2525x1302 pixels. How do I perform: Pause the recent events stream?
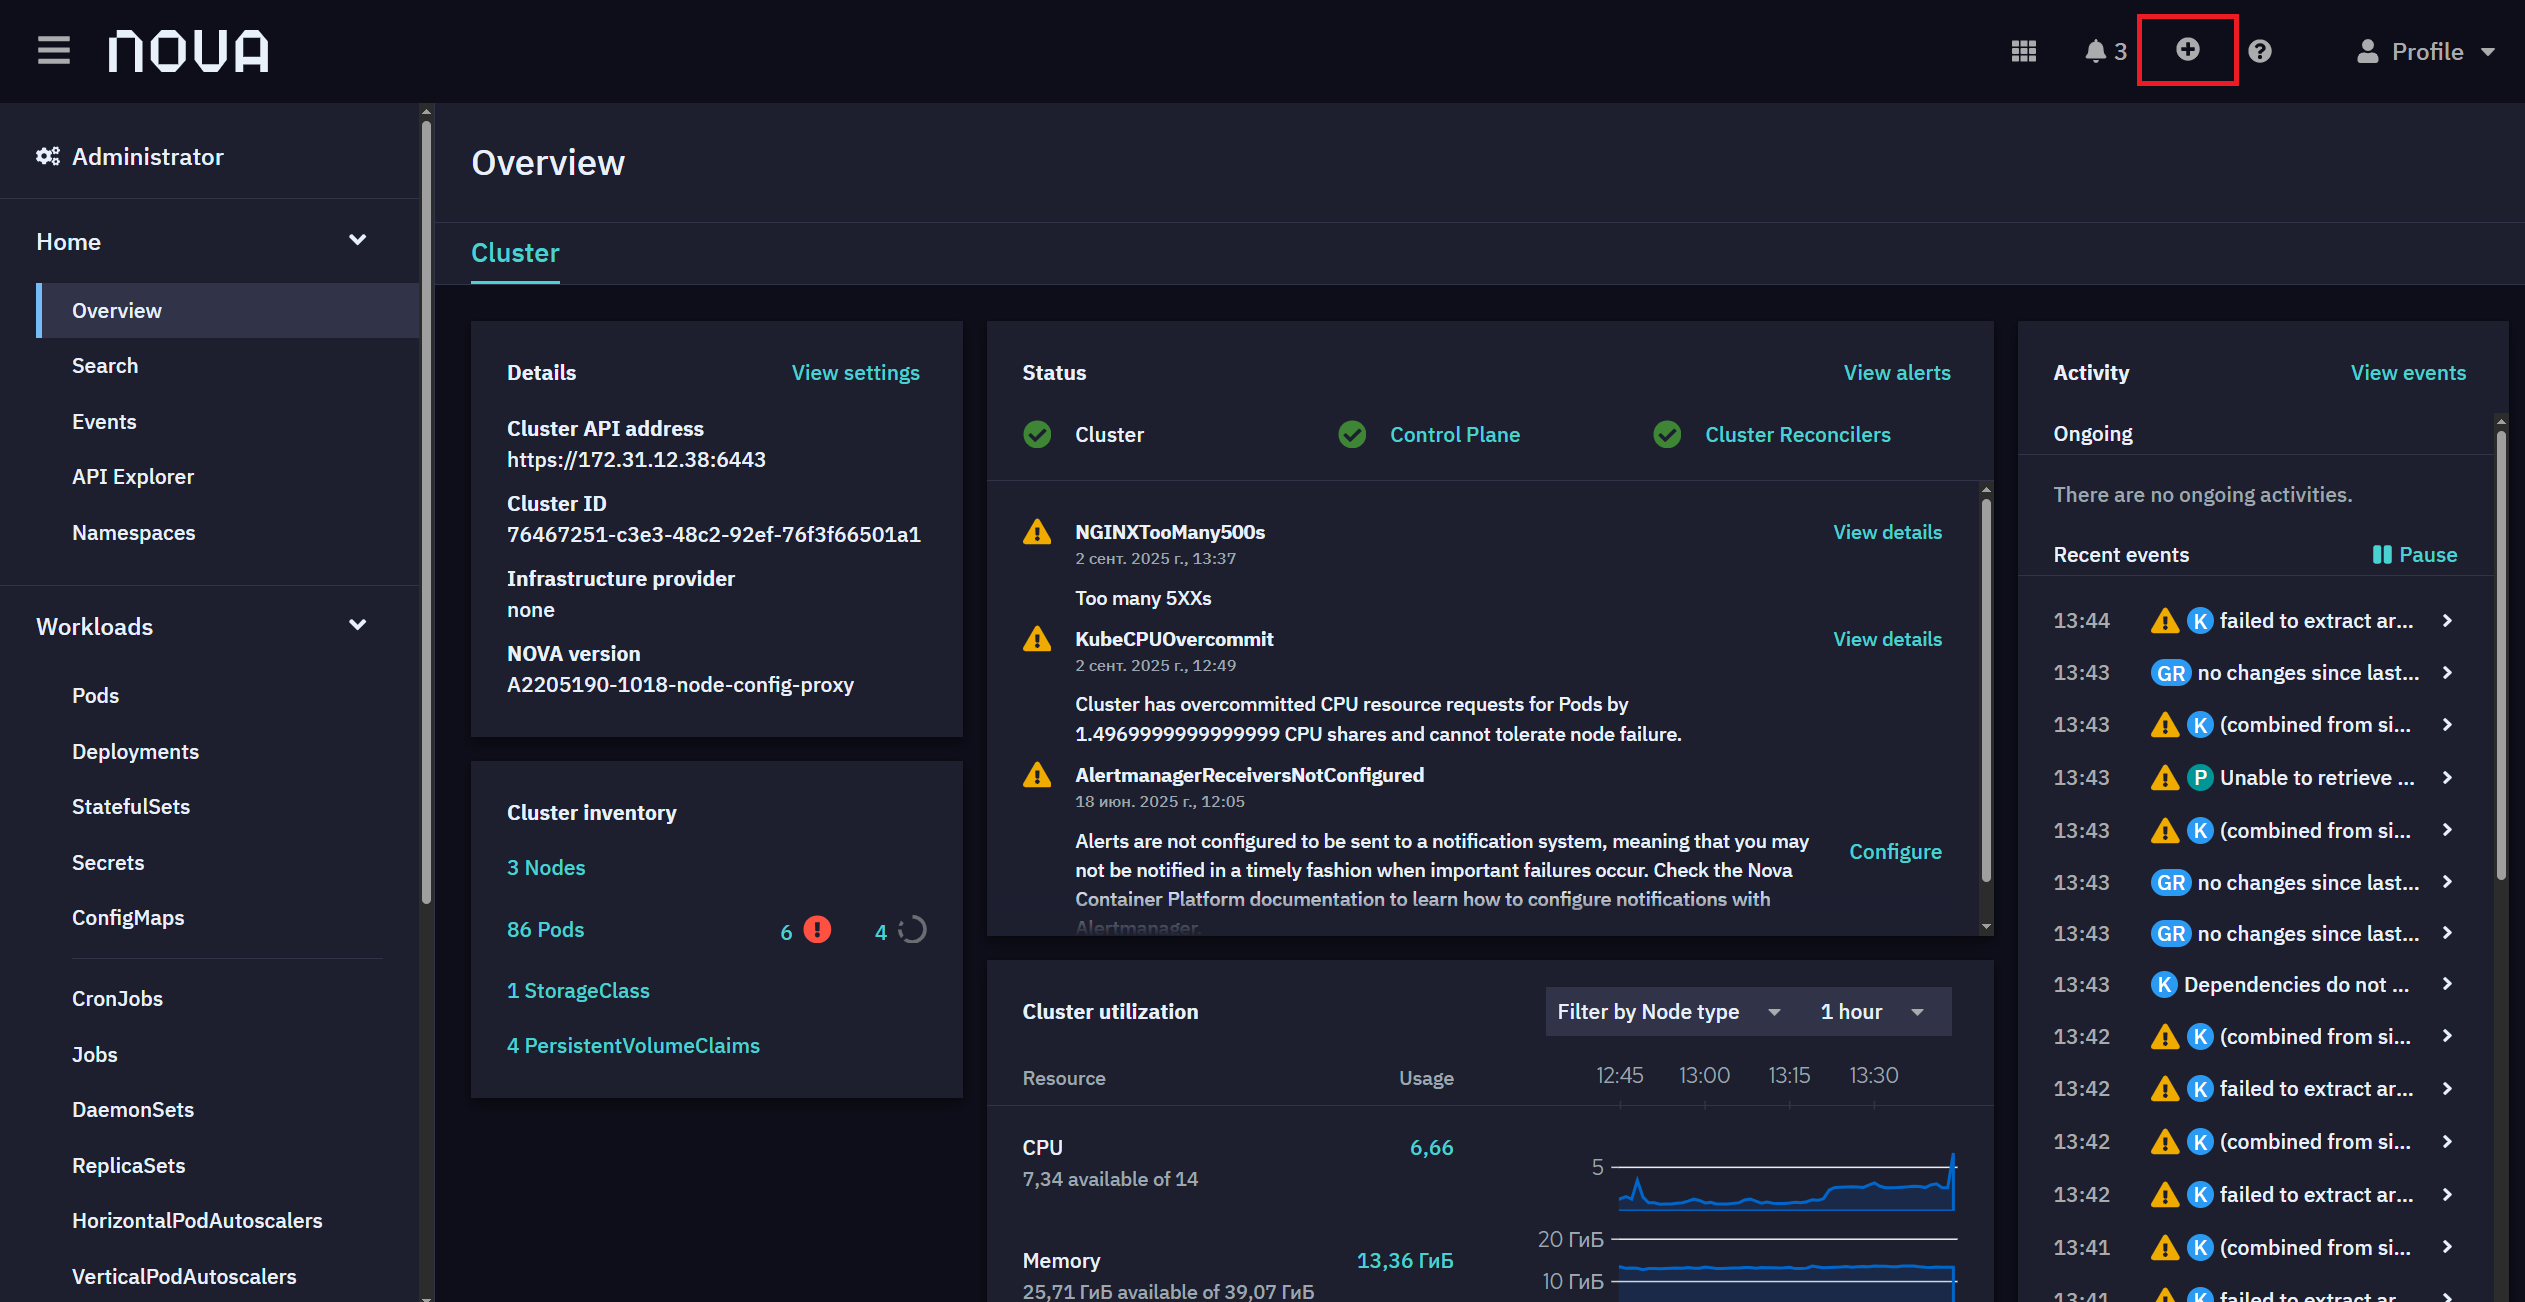pyautogui.click(x=2414, y=554)
